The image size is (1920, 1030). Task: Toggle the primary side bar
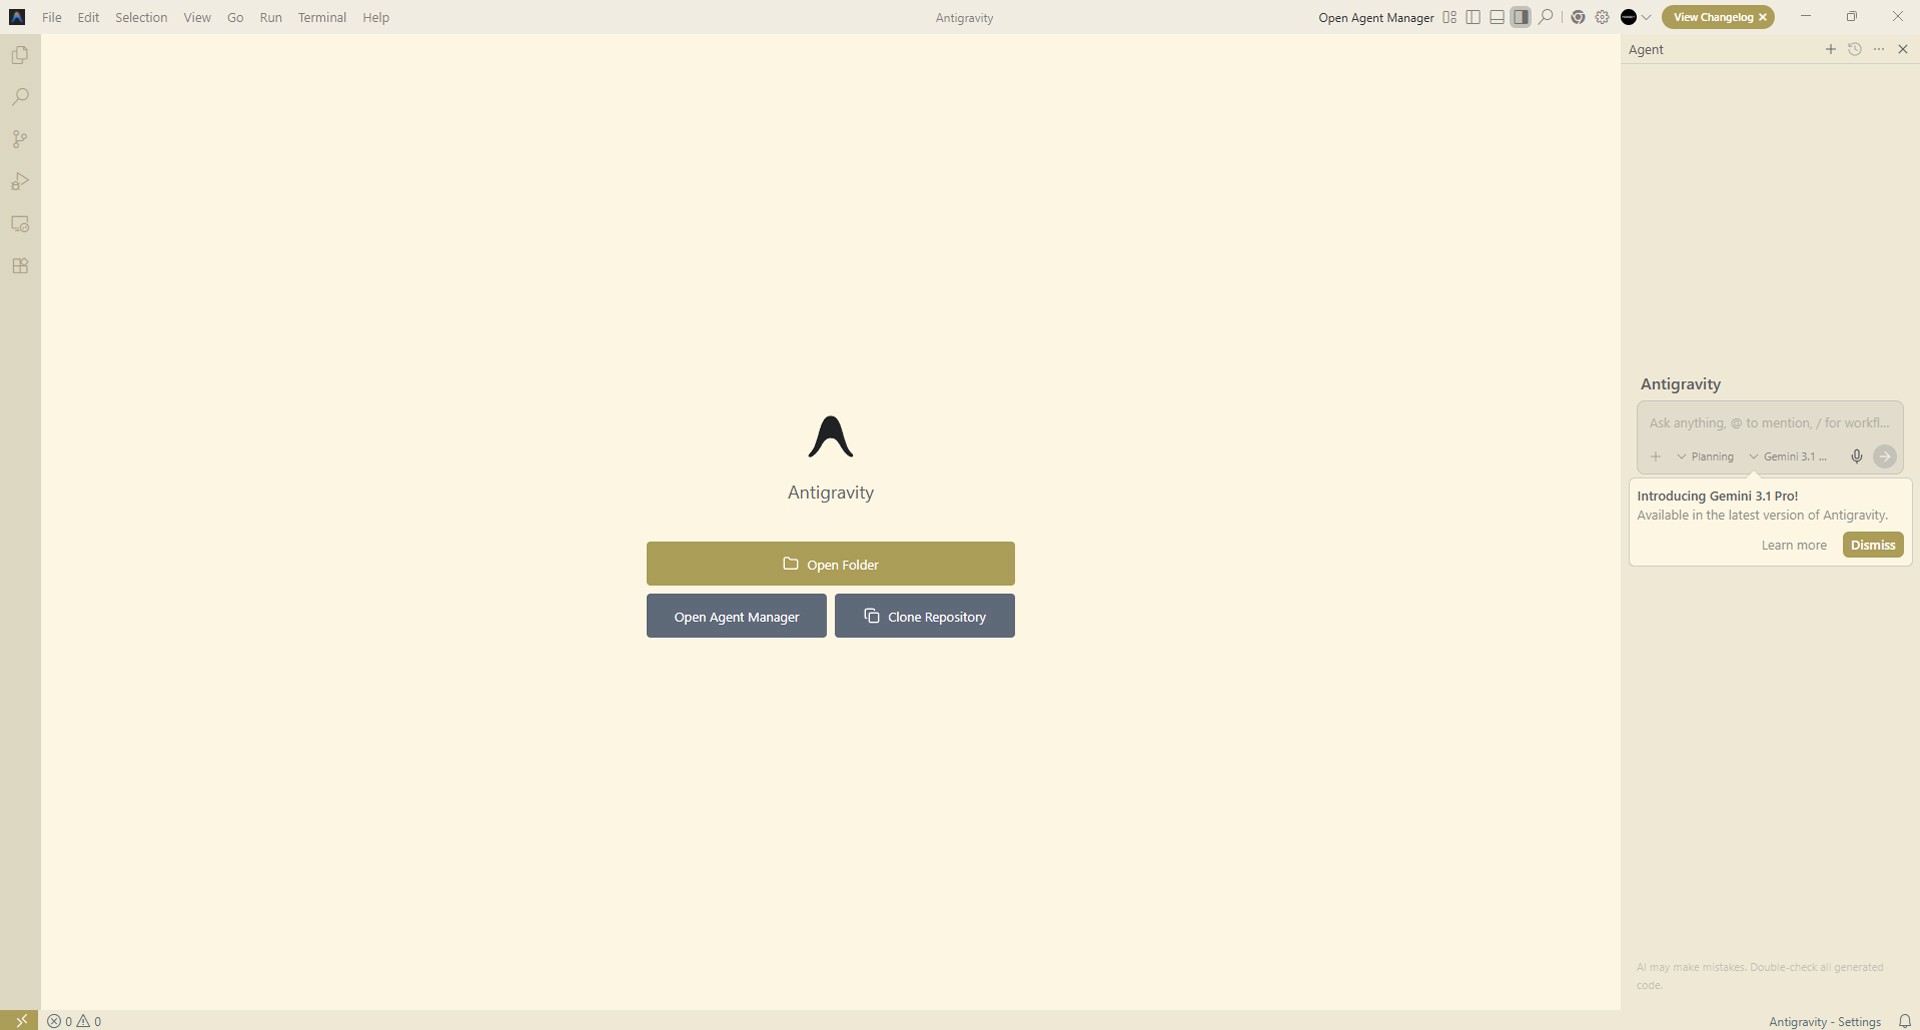tap(1473, 17)
